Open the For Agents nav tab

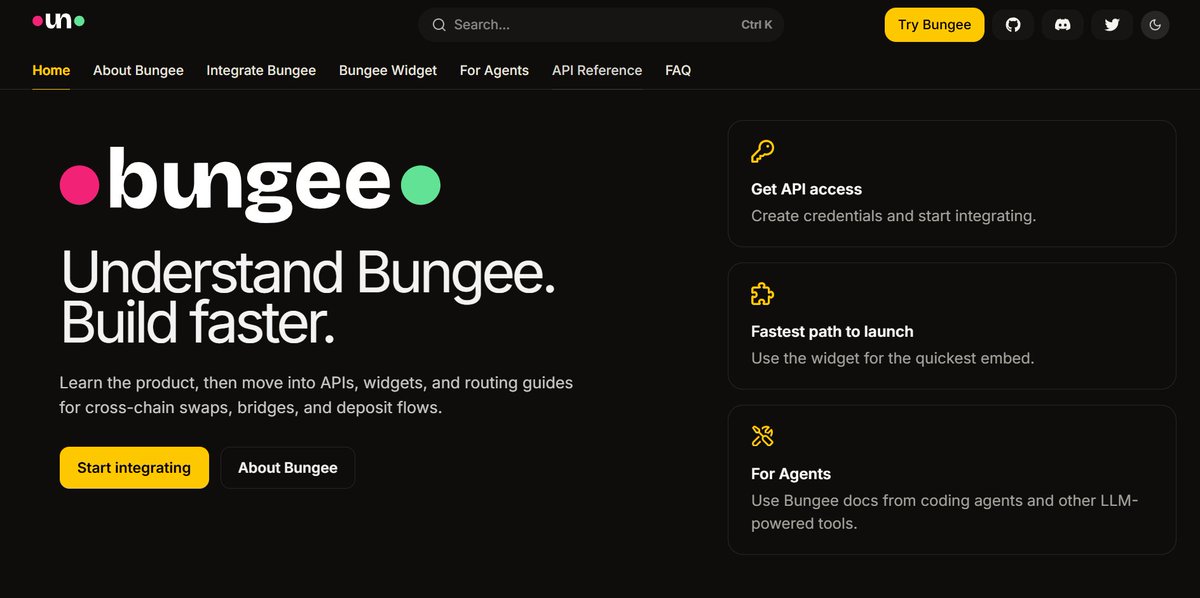(x=494, y=70)
